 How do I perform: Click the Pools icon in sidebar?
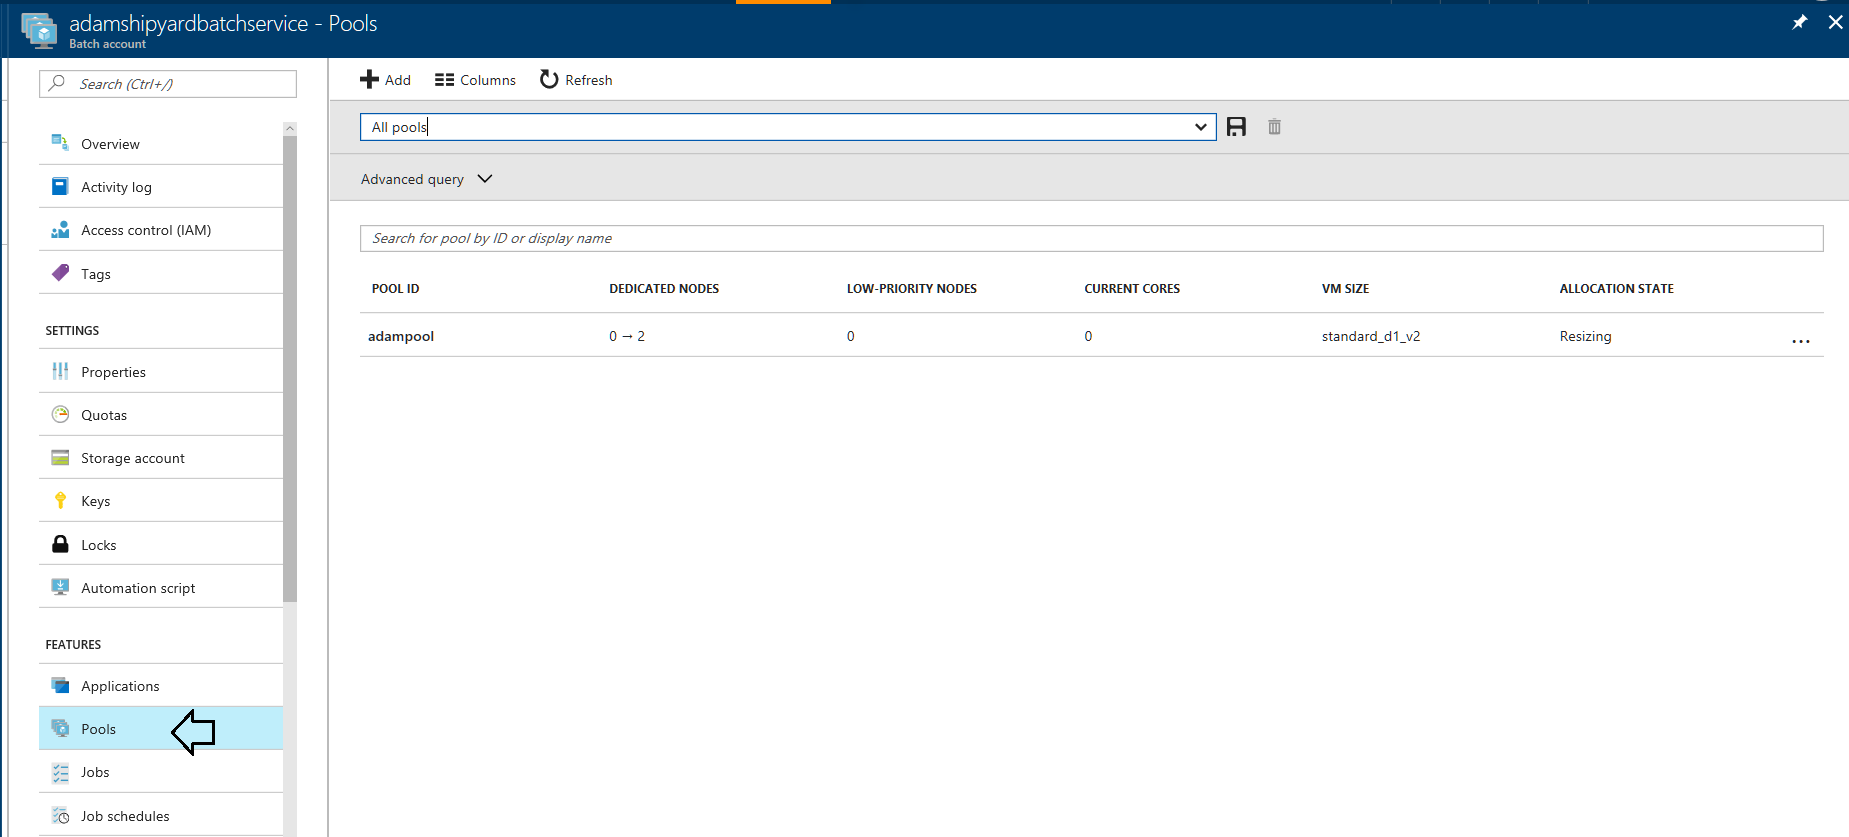pos(60,728)
